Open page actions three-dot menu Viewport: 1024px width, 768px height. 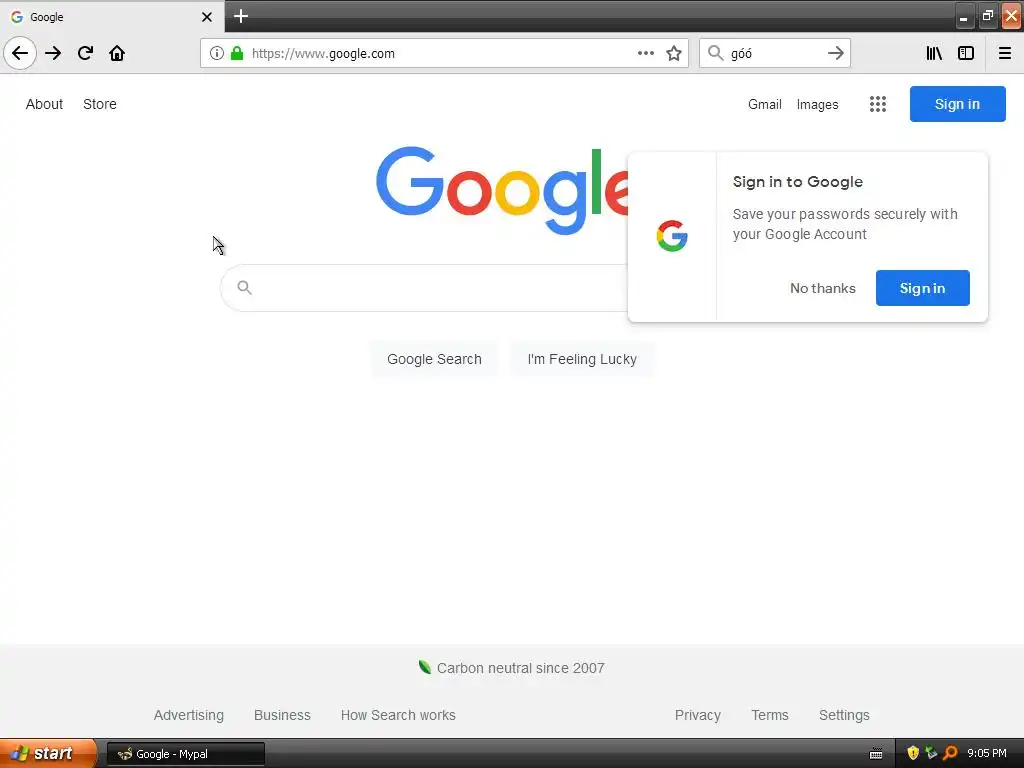646,53
